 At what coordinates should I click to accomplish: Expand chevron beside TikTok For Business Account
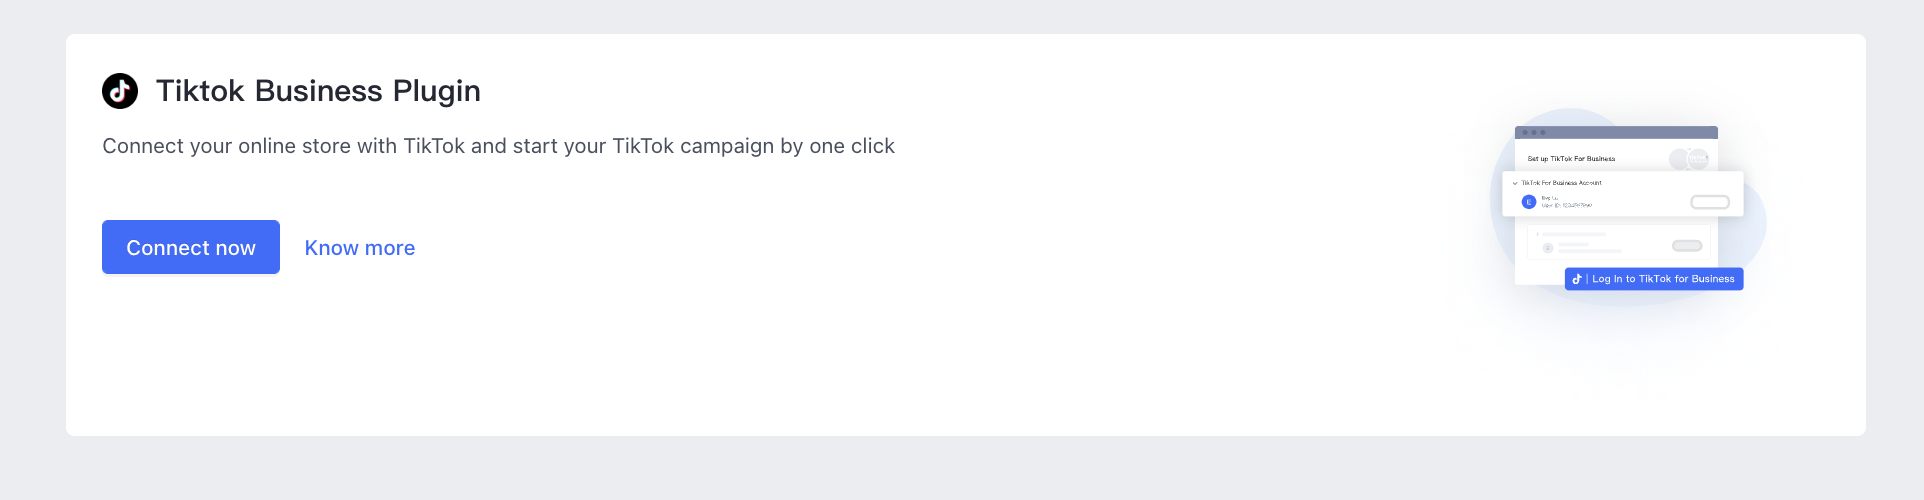point(1515,183)
